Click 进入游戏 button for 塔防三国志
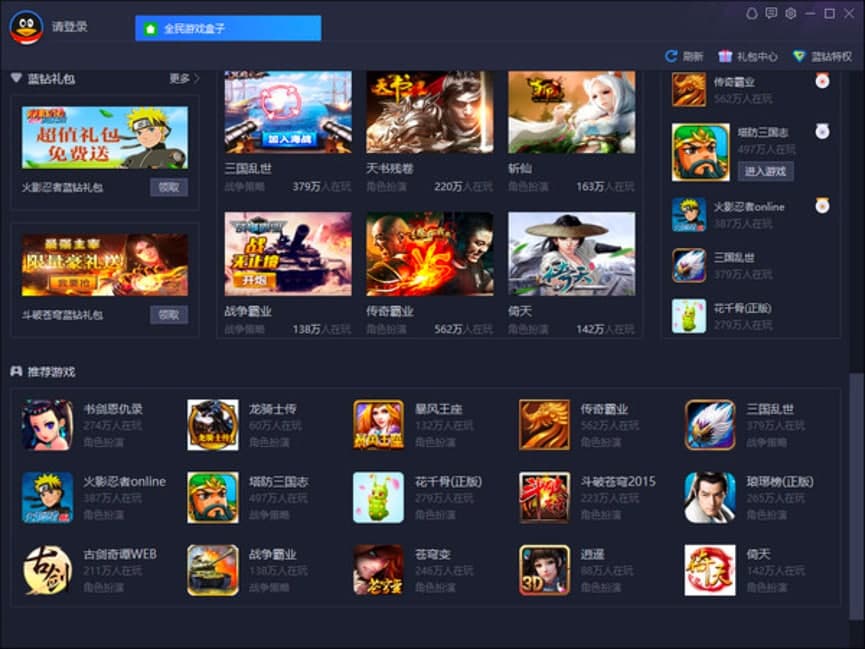The height and width of the screenshot is (649, 865). tap(766, 171)
